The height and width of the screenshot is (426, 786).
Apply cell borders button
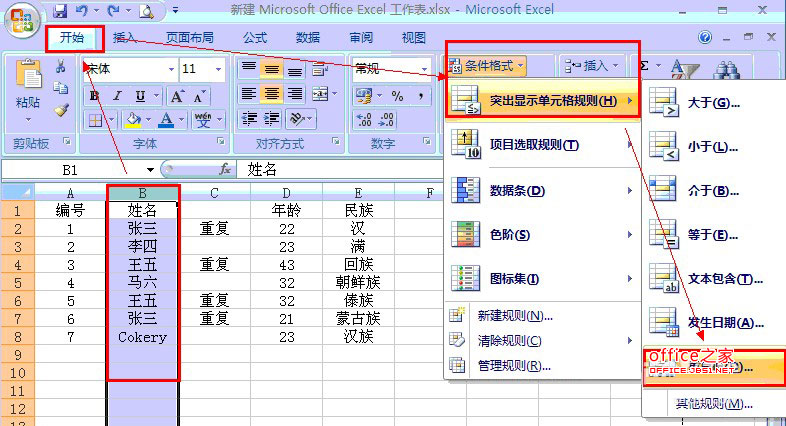pos(95,120)
